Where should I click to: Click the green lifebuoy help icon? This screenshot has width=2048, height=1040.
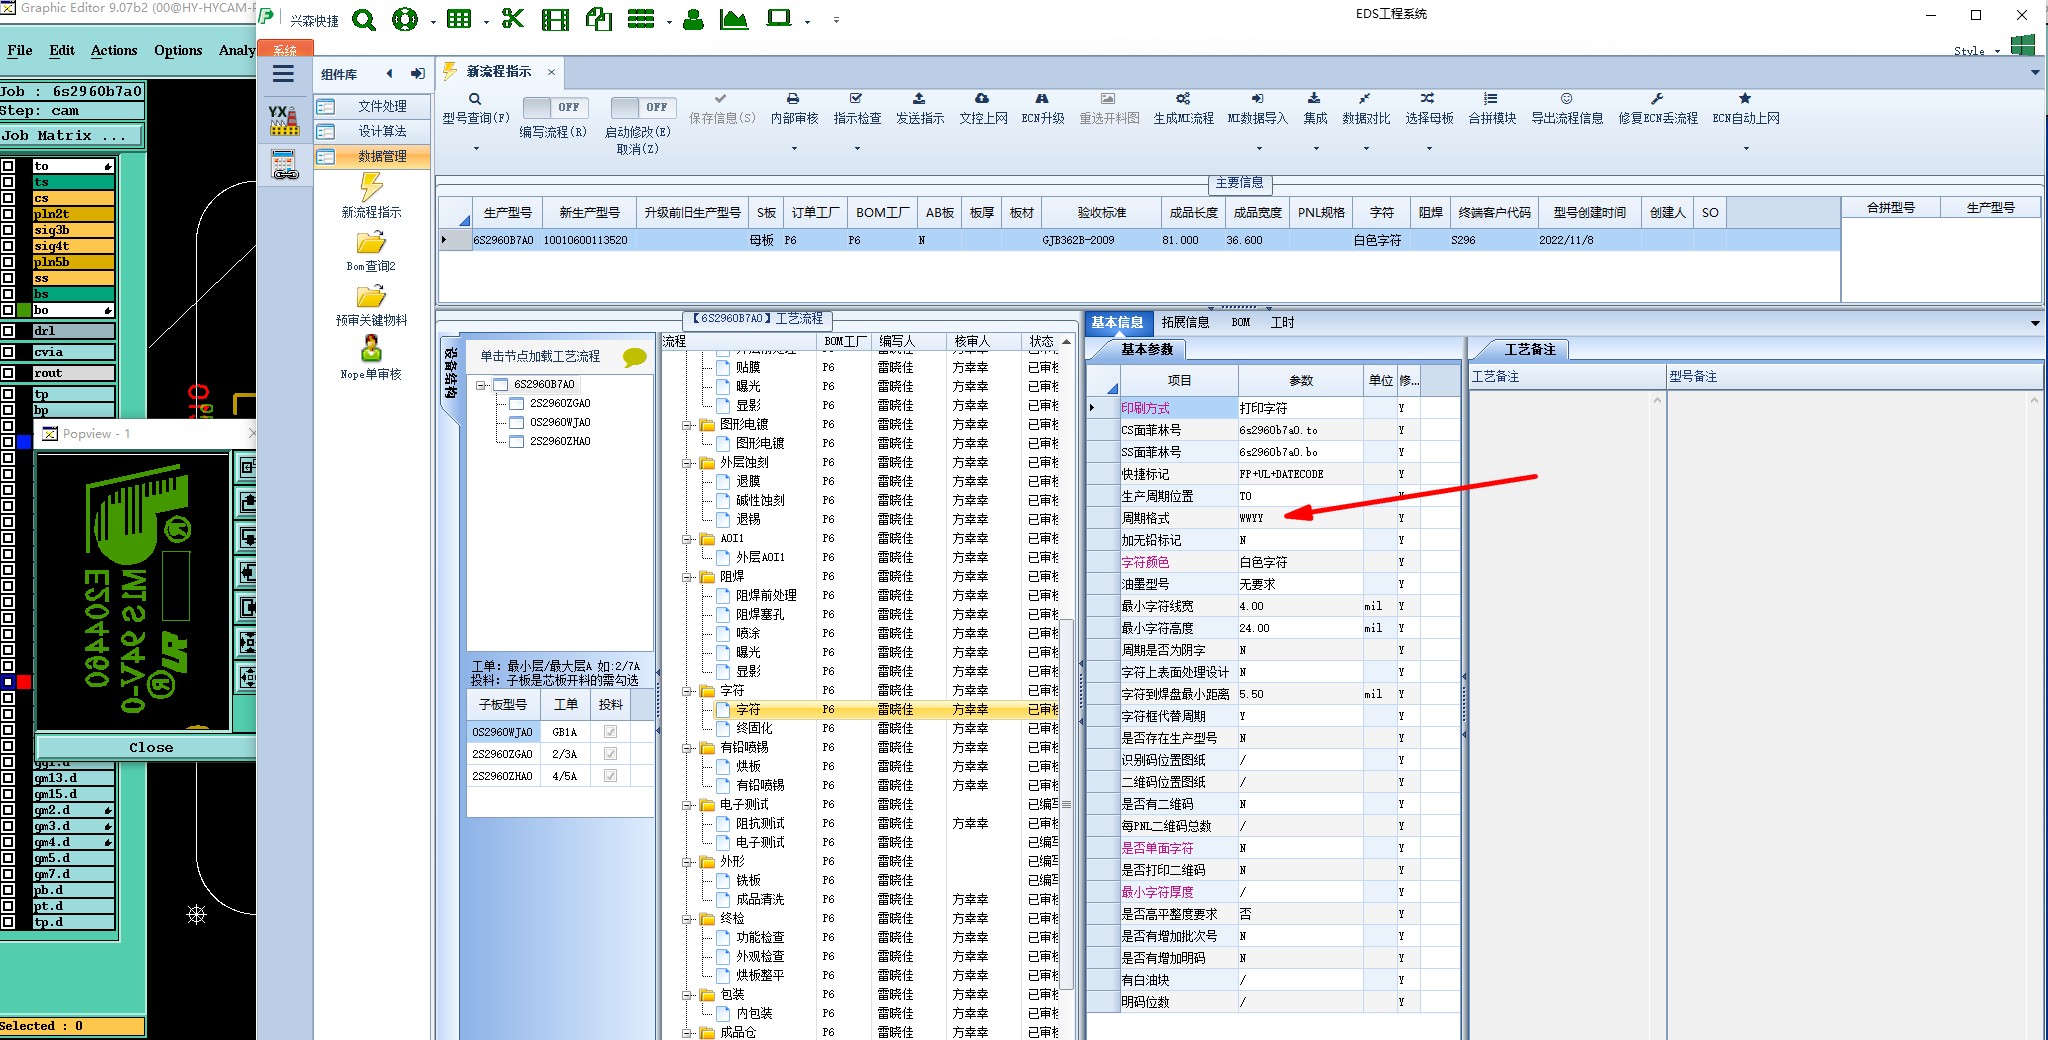405,19
